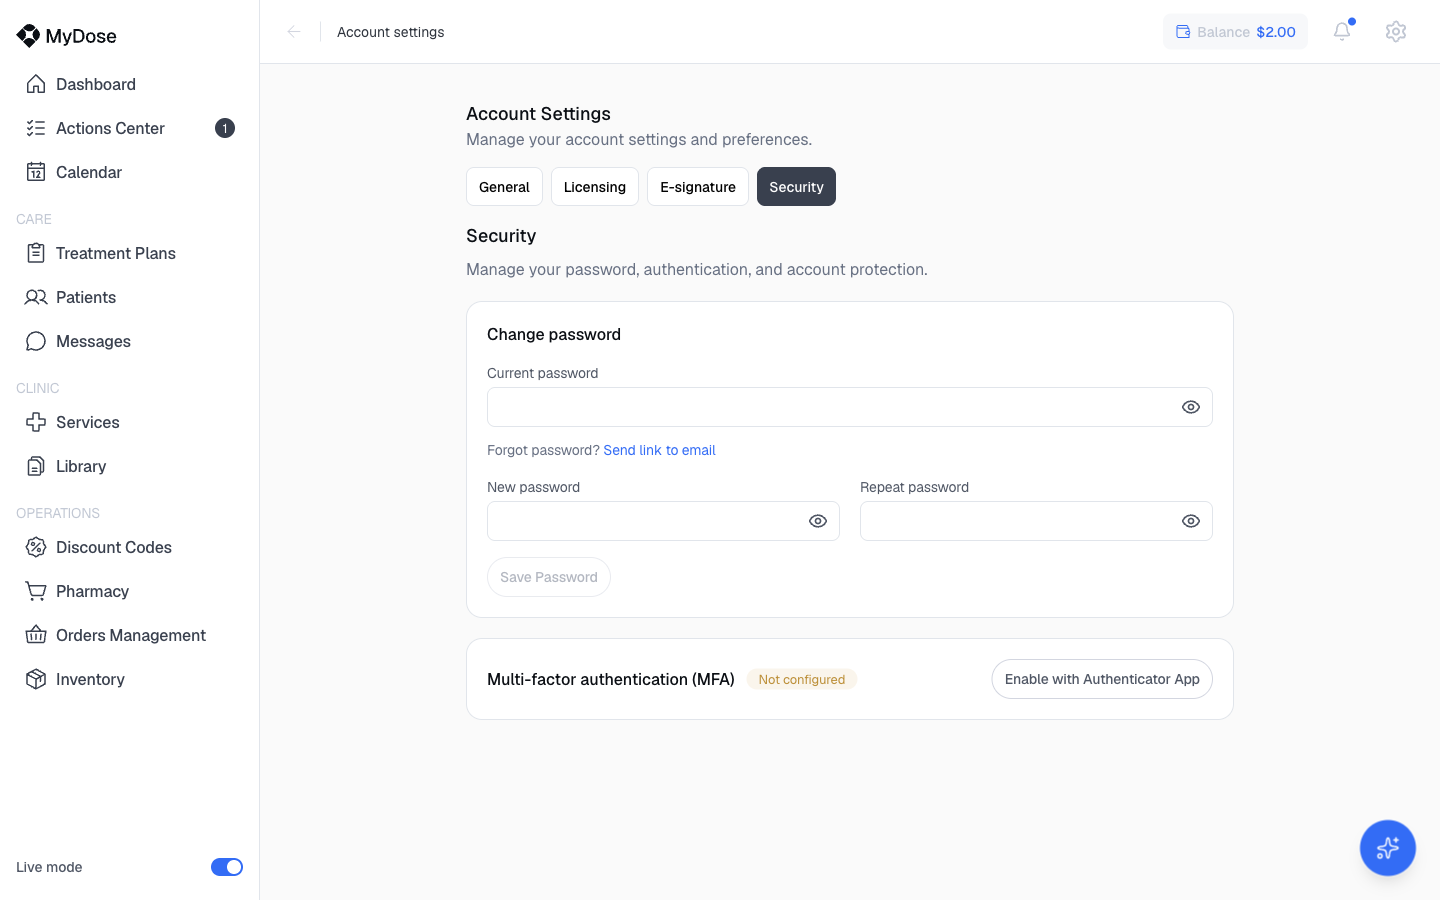Reveal the repeat password text
Viewport: 1440px width, 900px height.
coord(1191,521)
